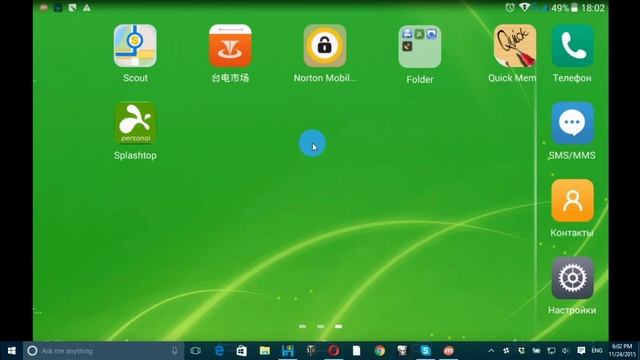This screenshot has height=360, width=640.
Task: Open Skype from the taskbar
Action: click(425, 351)
